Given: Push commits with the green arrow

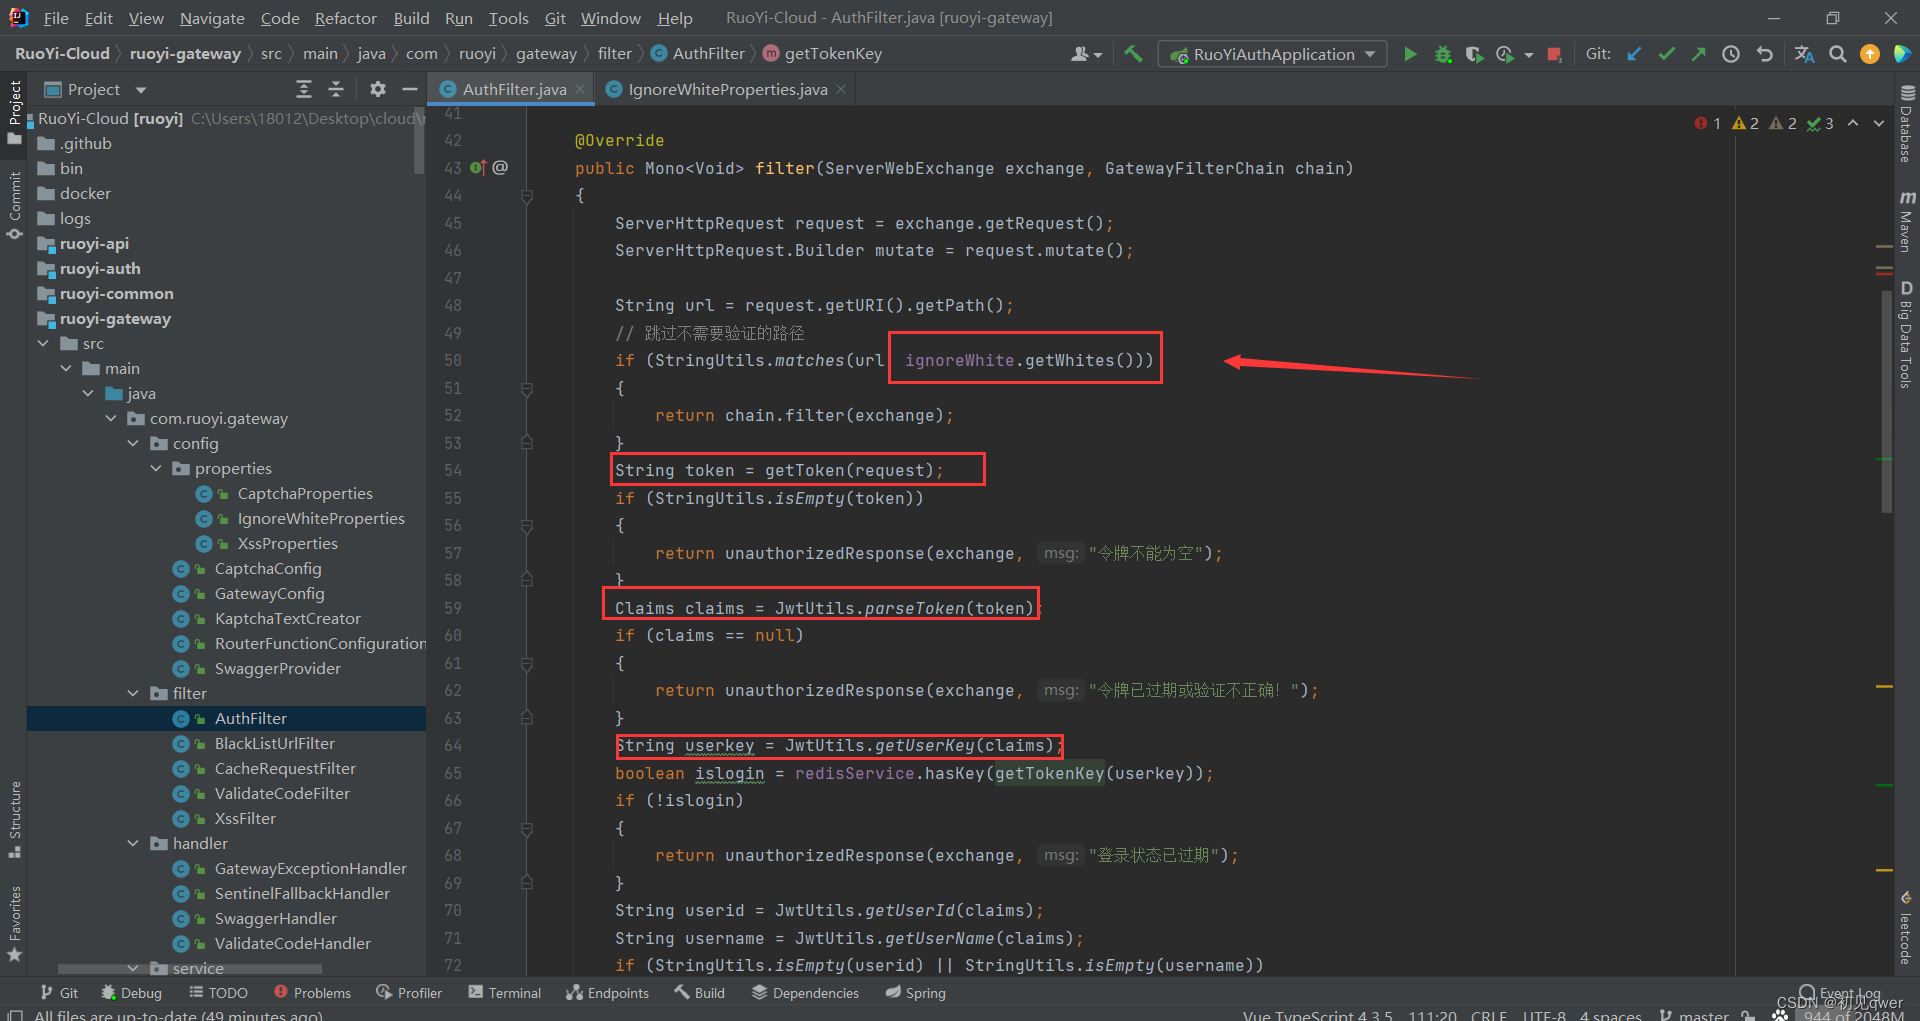Looking at the screenshot, I should pyautogui.click(x=1698, y=54).
